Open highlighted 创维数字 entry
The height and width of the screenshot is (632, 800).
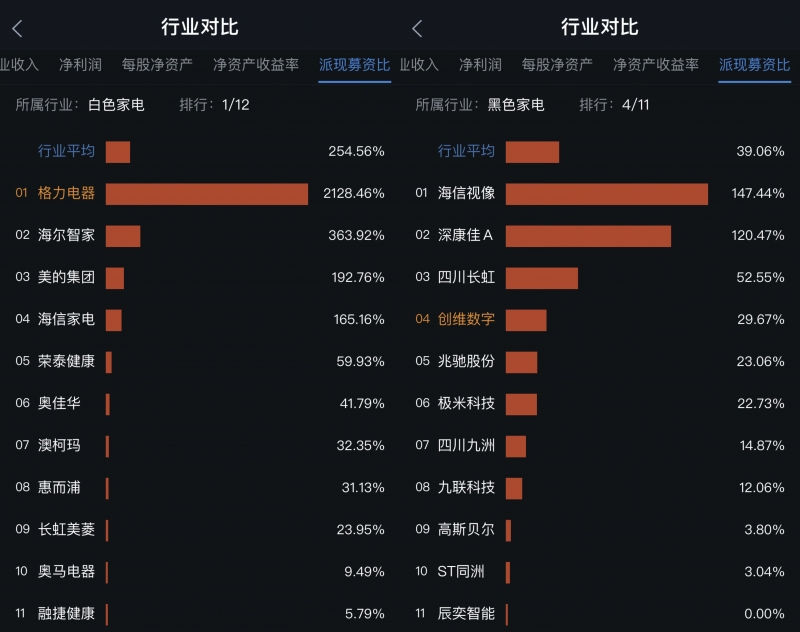[466, 320]
